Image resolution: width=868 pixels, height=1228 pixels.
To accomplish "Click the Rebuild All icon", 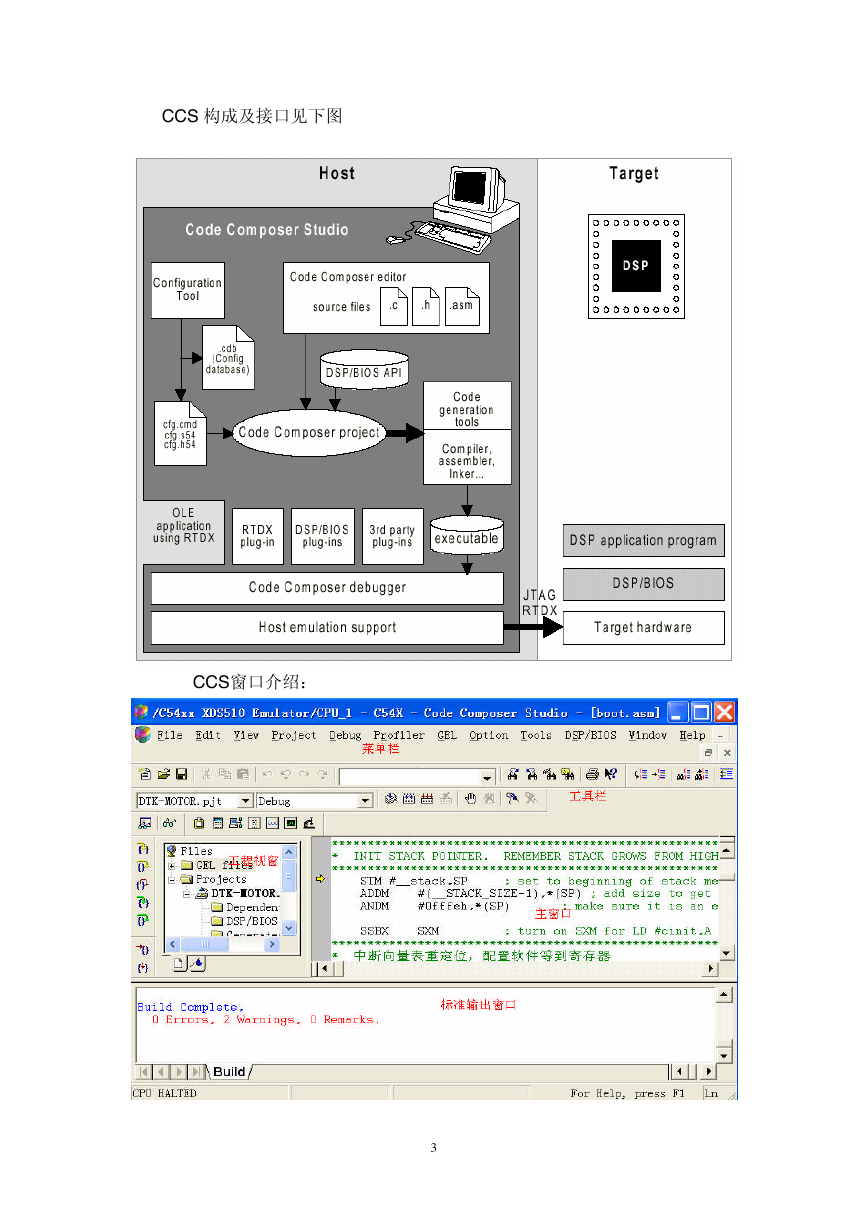I will tap(427, 799).
